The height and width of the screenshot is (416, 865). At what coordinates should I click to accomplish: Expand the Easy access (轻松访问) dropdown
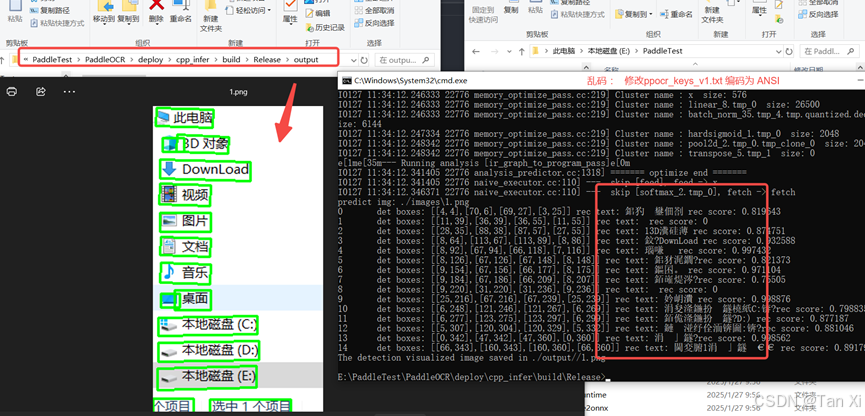point(249,10)
